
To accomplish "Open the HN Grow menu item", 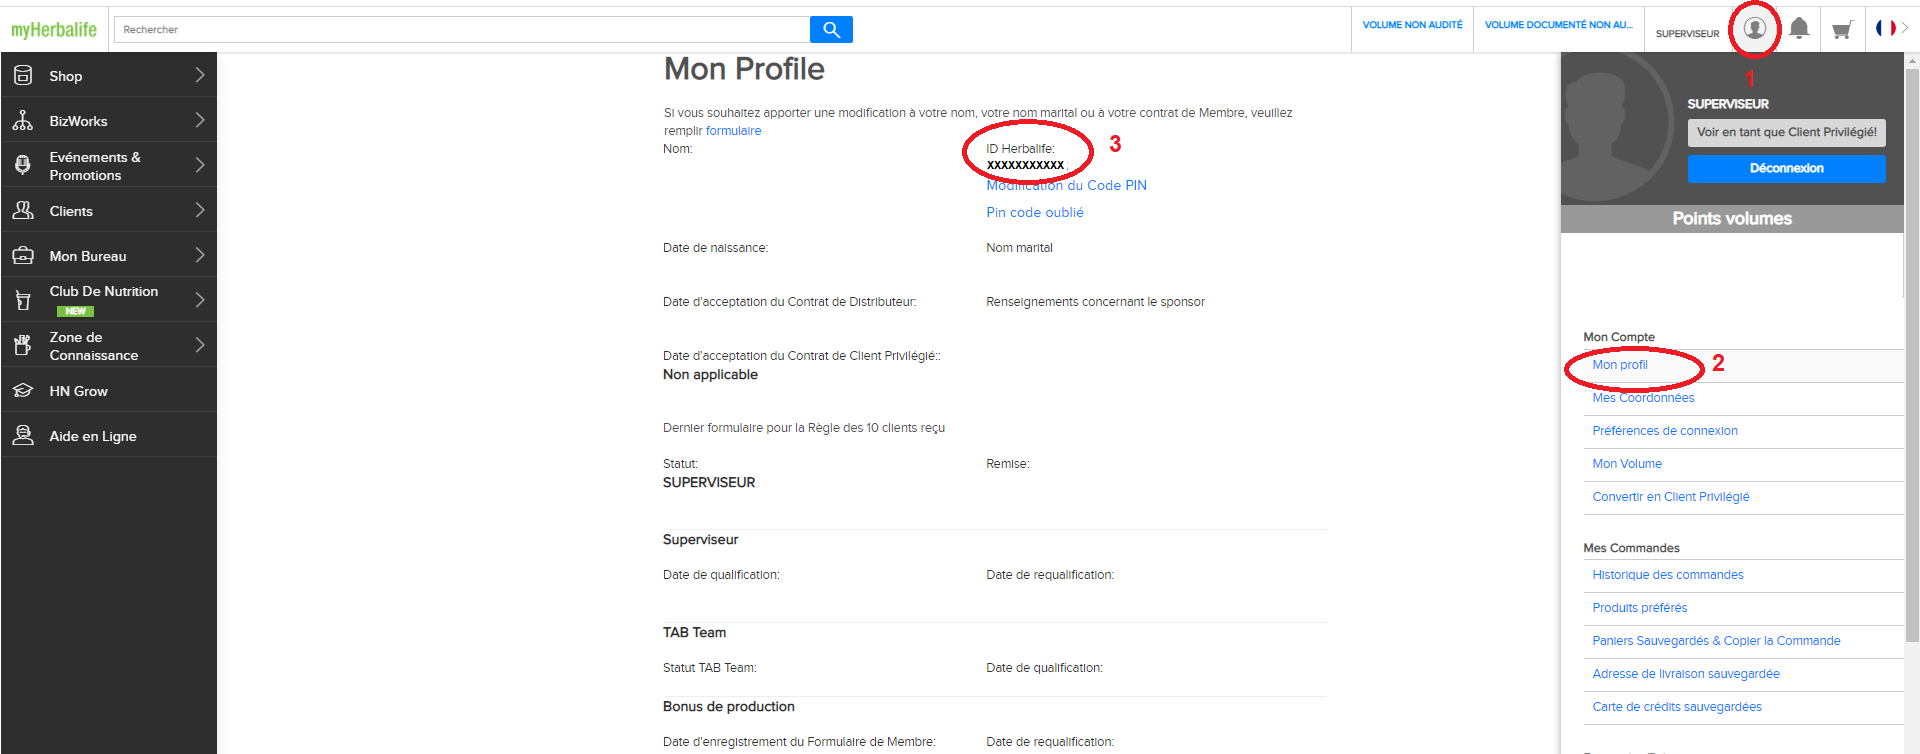I will point(109,390).
